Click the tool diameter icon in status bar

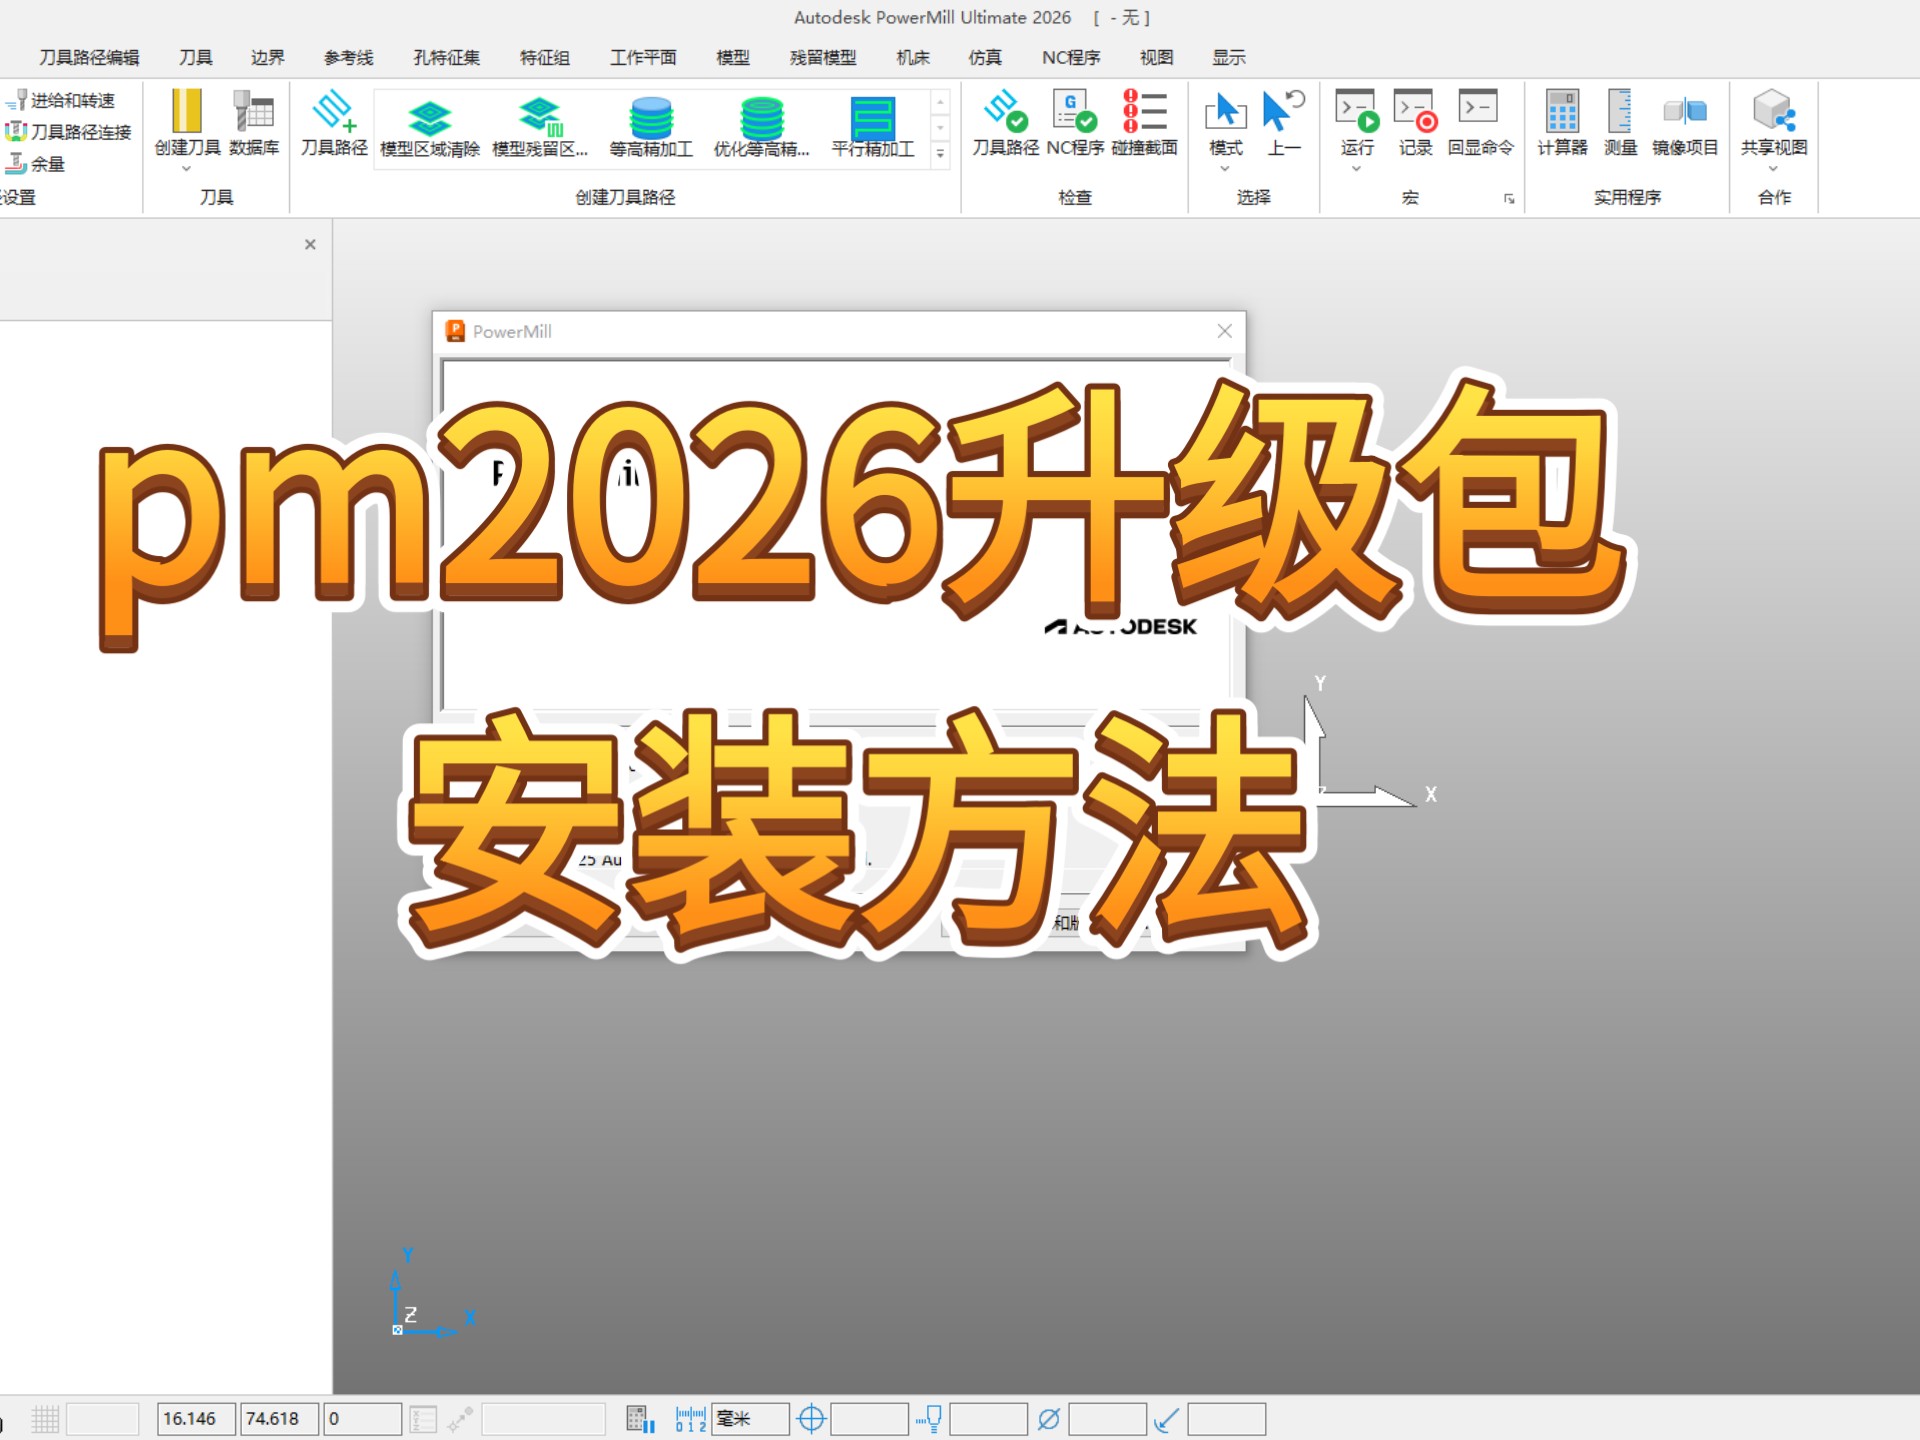click(x=1048, y=1419)
